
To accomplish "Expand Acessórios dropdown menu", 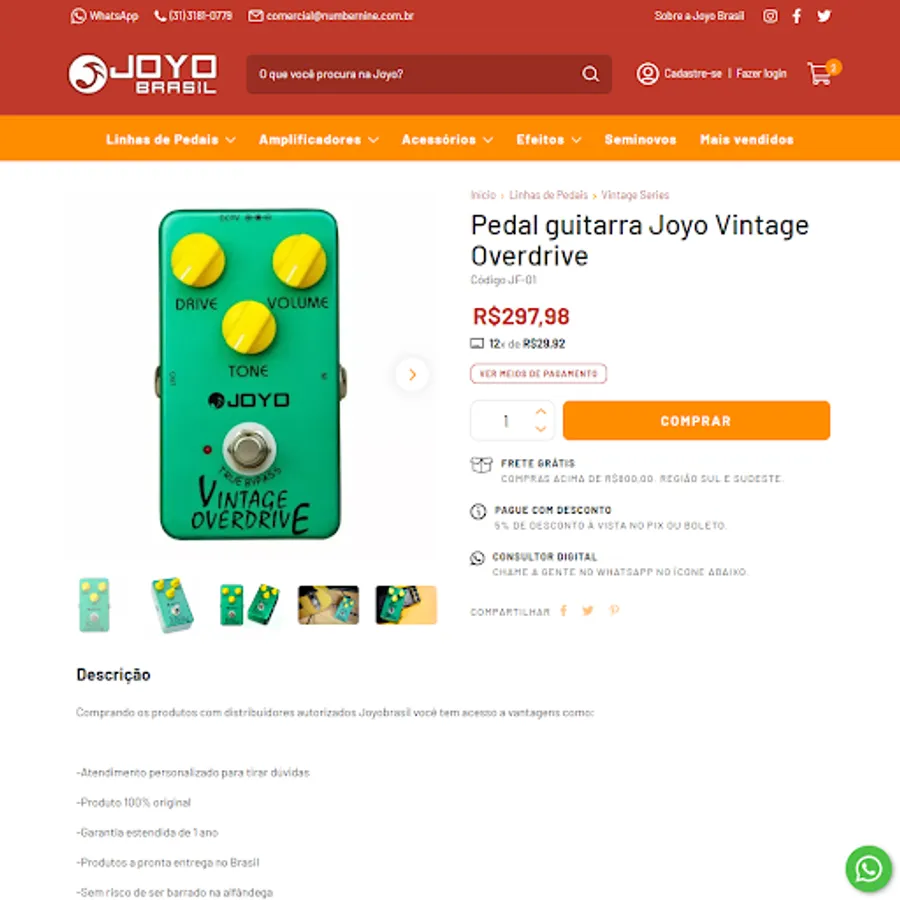I will point(447,139).
